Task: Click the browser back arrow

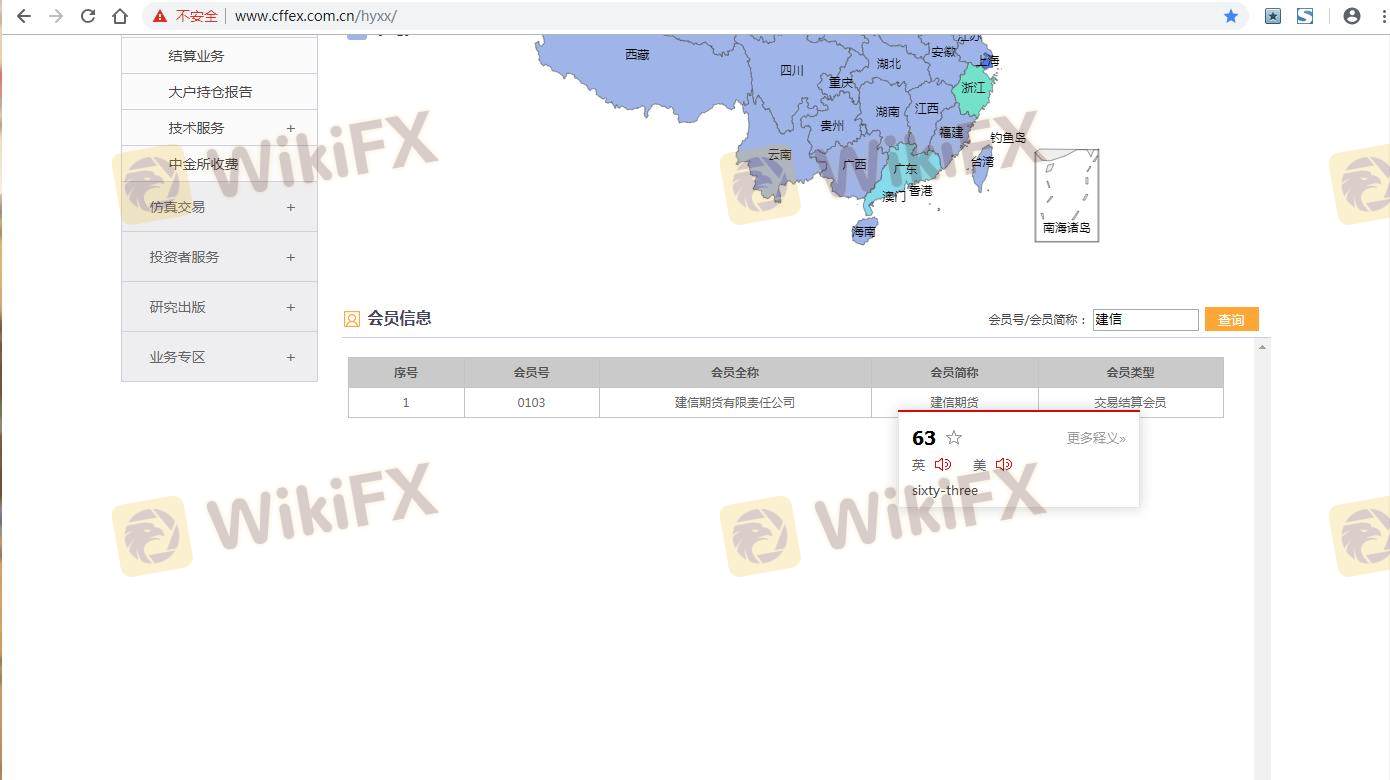Action: [24, 16]
